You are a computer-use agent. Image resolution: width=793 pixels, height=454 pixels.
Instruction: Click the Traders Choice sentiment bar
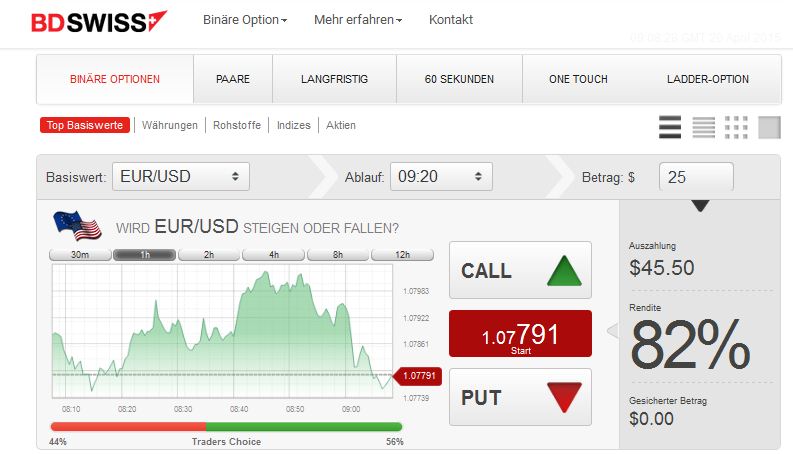point(226,427)
